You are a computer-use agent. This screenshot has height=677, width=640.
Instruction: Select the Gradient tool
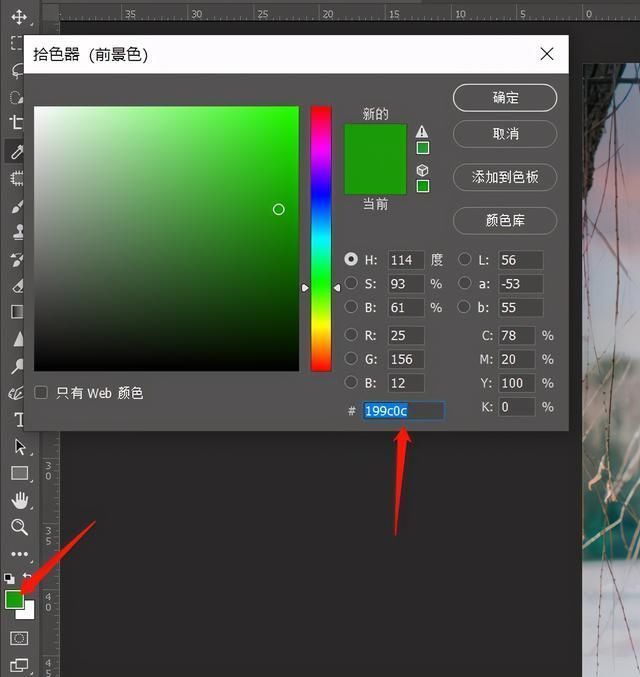tap(17, 312)
